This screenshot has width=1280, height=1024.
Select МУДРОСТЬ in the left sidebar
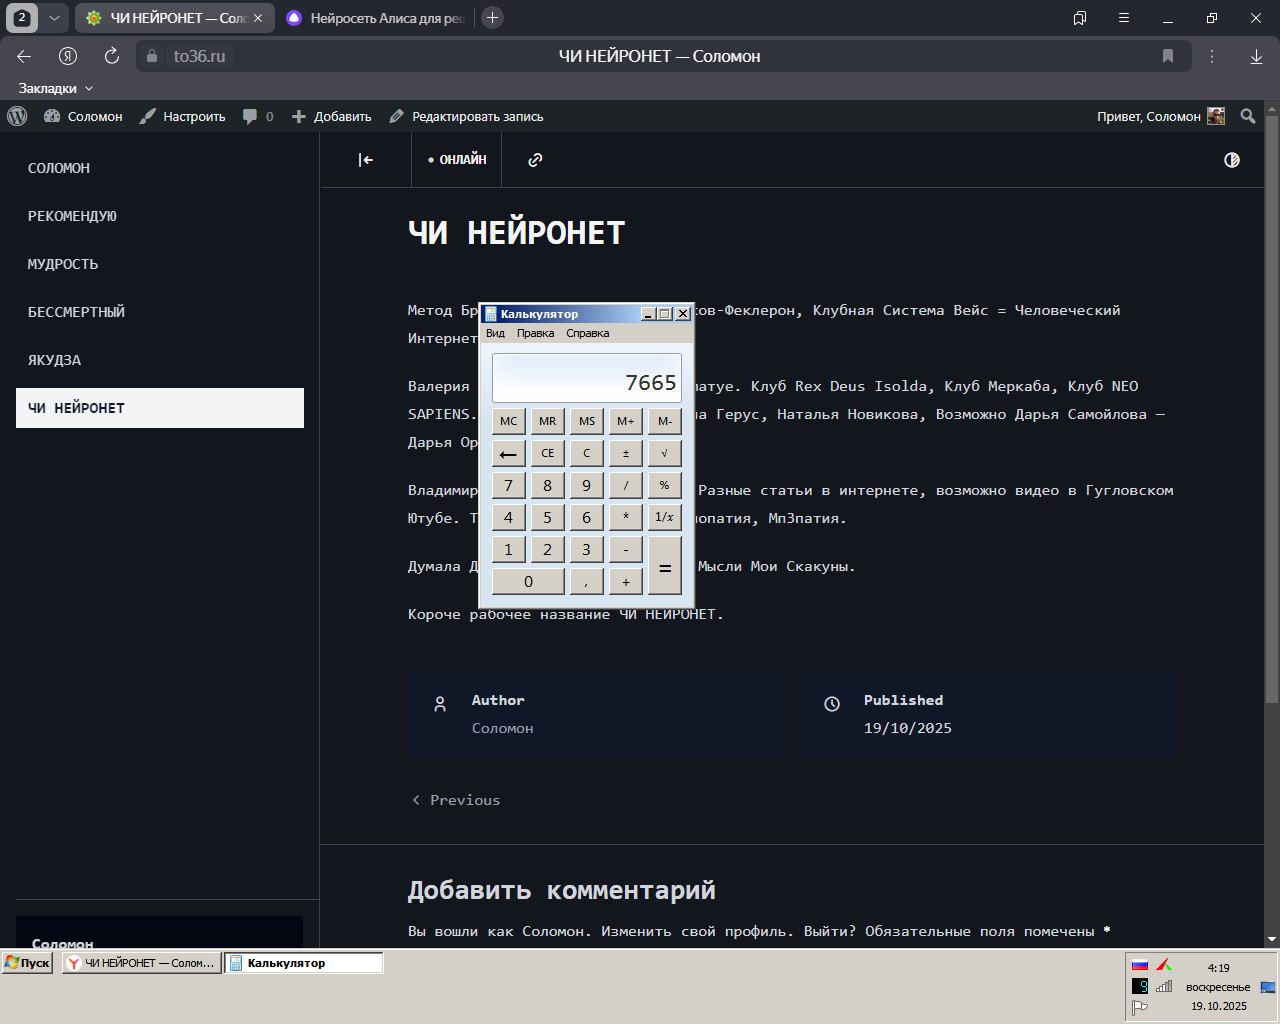coord(63,264)
